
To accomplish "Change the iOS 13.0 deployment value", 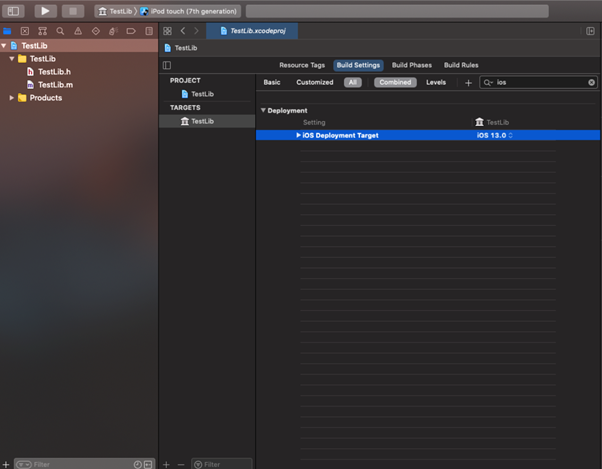I will pos(494,135).
